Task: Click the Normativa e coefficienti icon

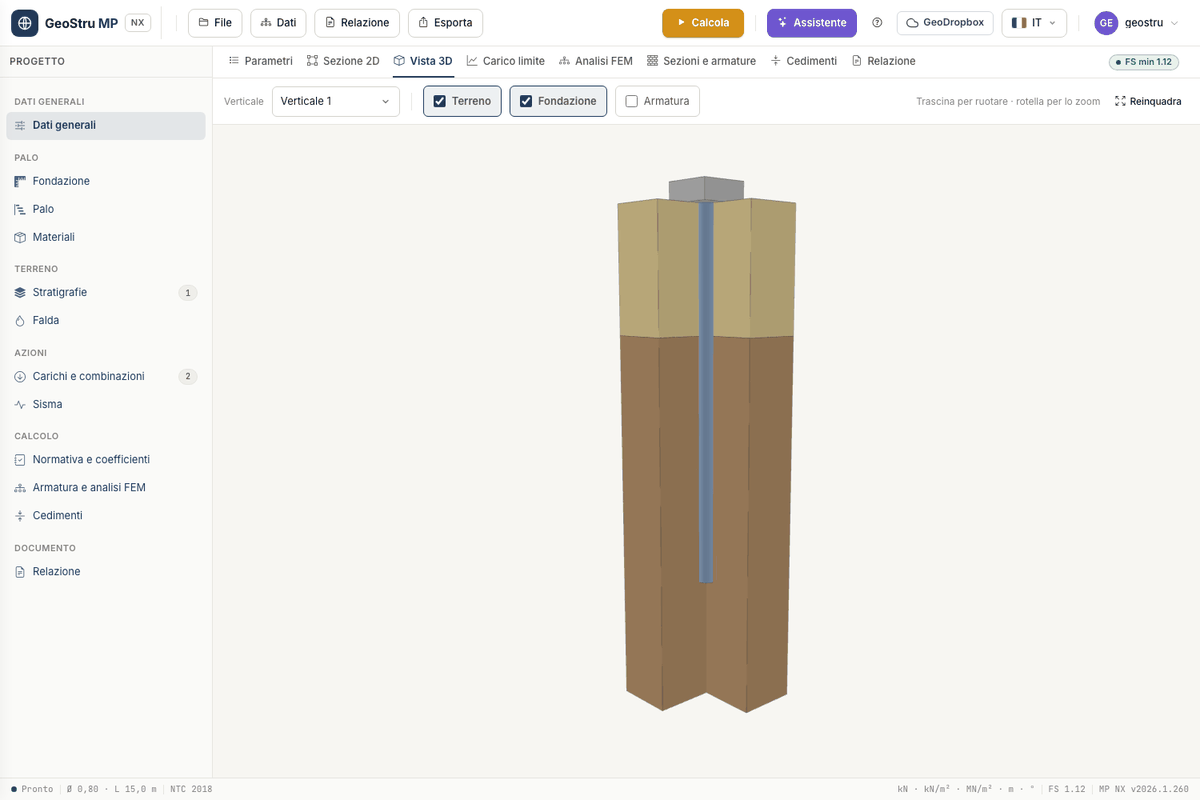Action: 20,460
